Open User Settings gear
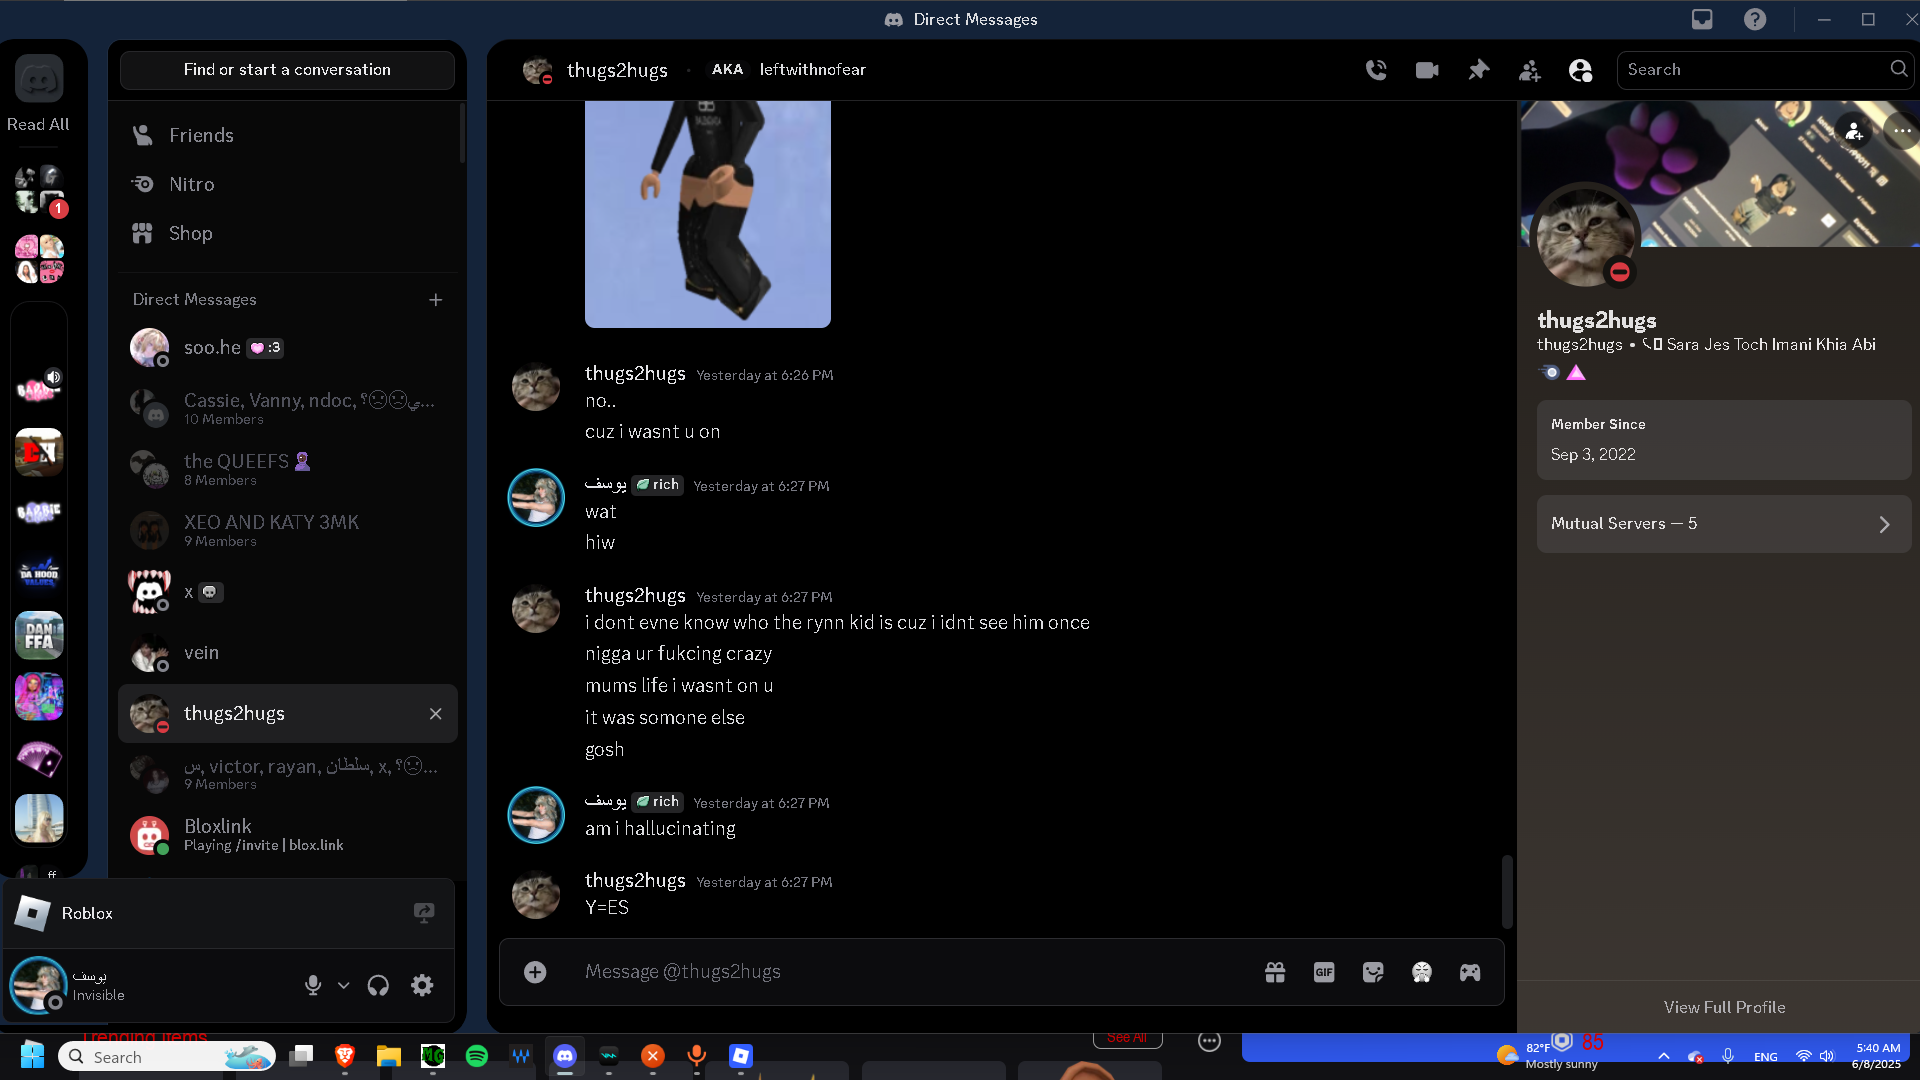Image resolution: width=1920 pixels, height=1080 pixels. [422, 986]
